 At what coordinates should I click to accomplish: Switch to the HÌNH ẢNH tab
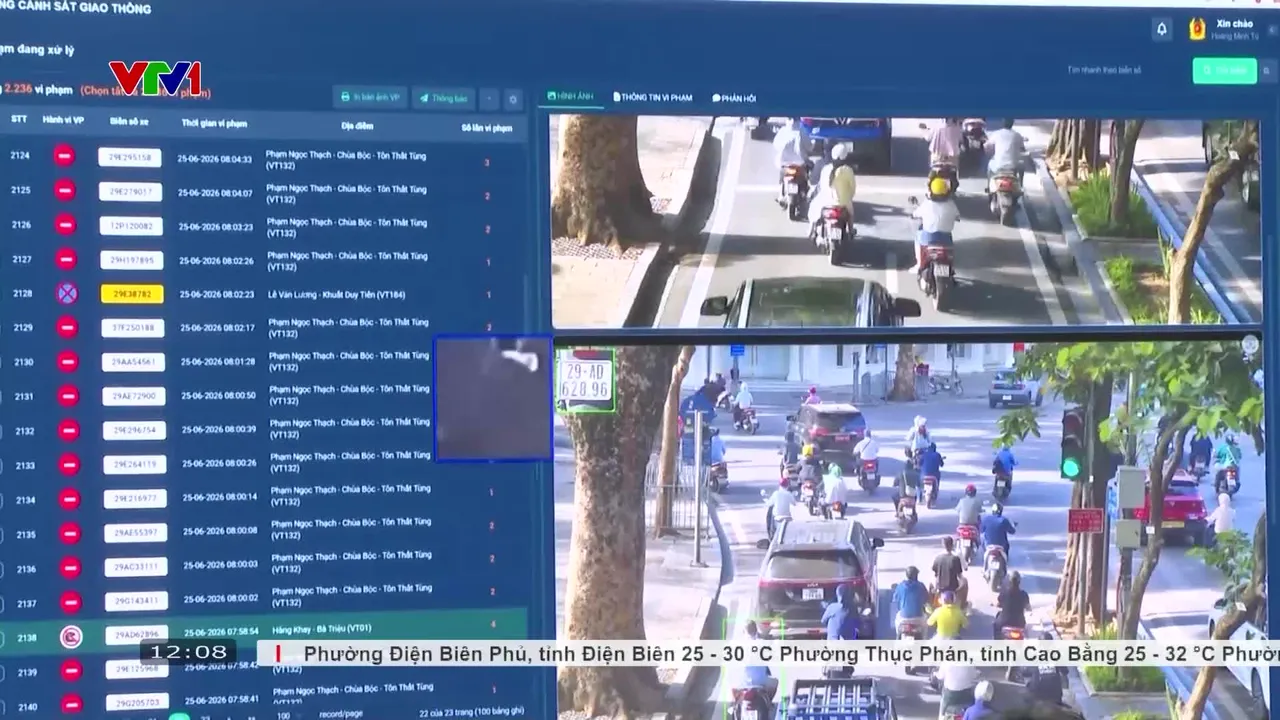[x=570, y=97]
